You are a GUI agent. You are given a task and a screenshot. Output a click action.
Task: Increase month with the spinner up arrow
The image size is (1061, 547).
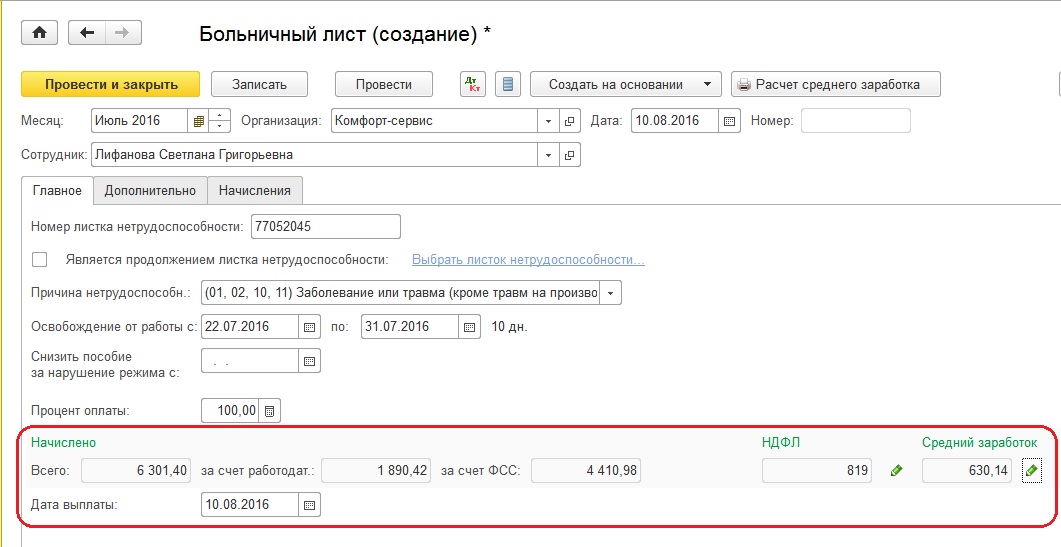pos(219,116)
